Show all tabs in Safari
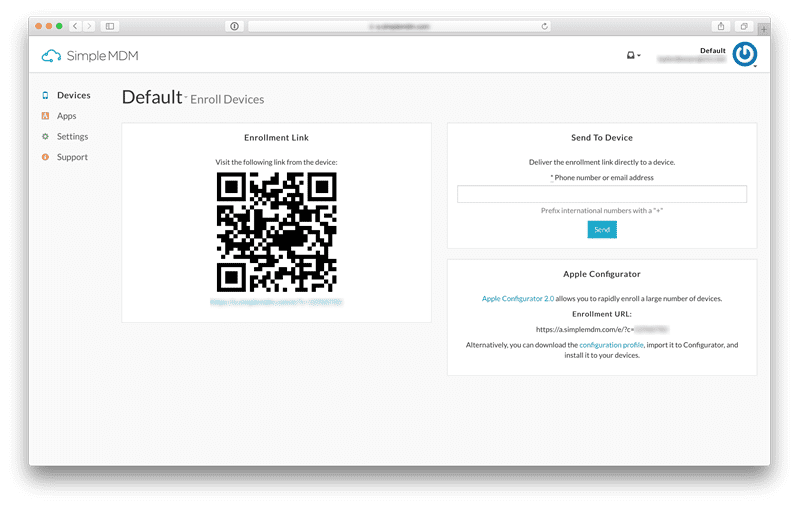The height and width of the screenshot is (508, 800). click(x=744, y=26)
